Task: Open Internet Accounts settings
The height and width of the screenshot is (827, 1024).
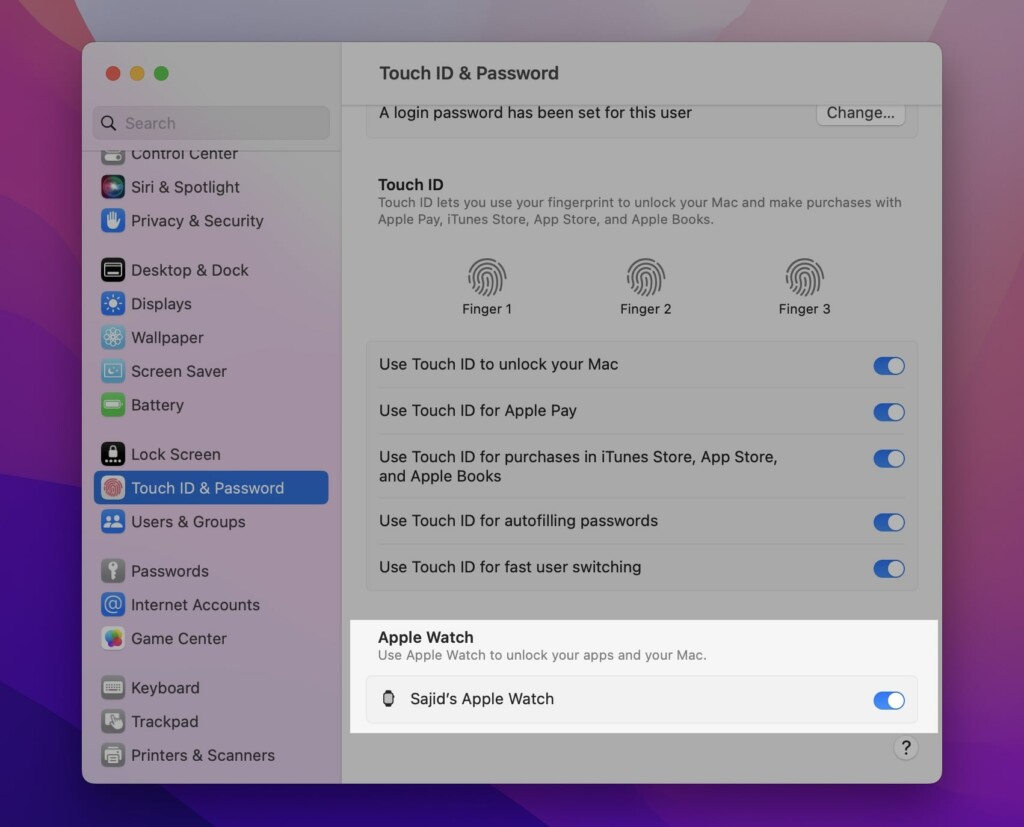Action: pyautogui.click(x=195, y=605)
